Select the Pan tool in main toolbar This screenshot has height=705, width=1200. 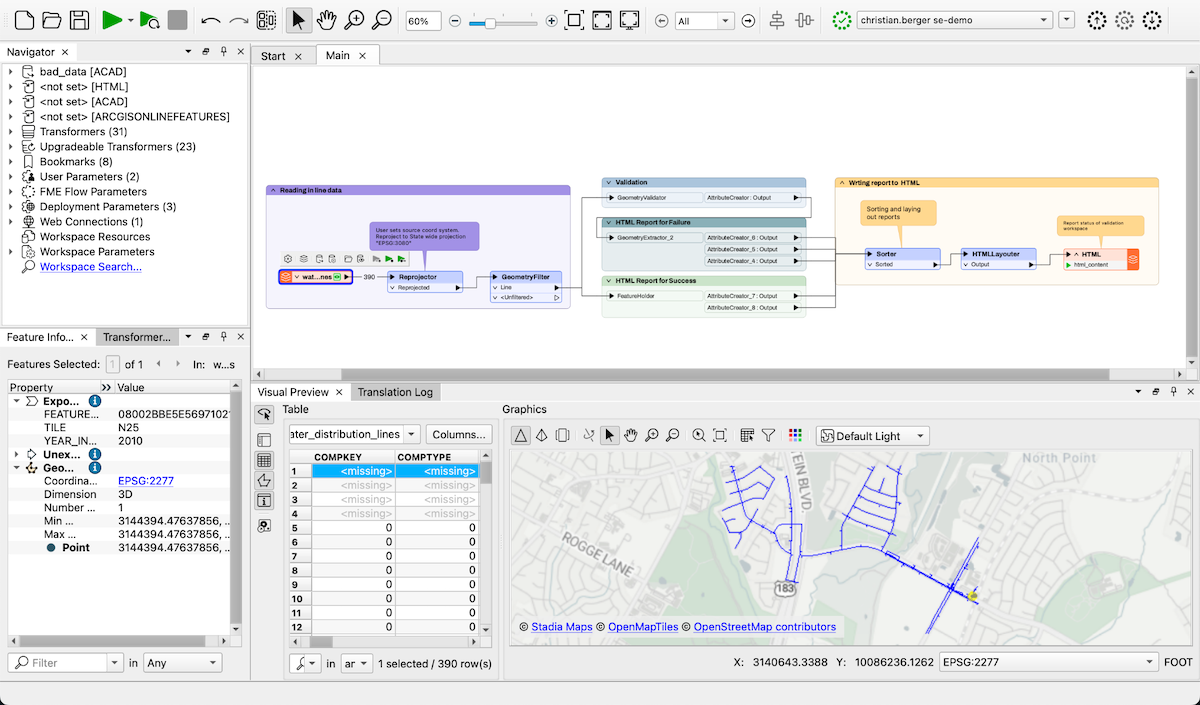pos(328,18)
